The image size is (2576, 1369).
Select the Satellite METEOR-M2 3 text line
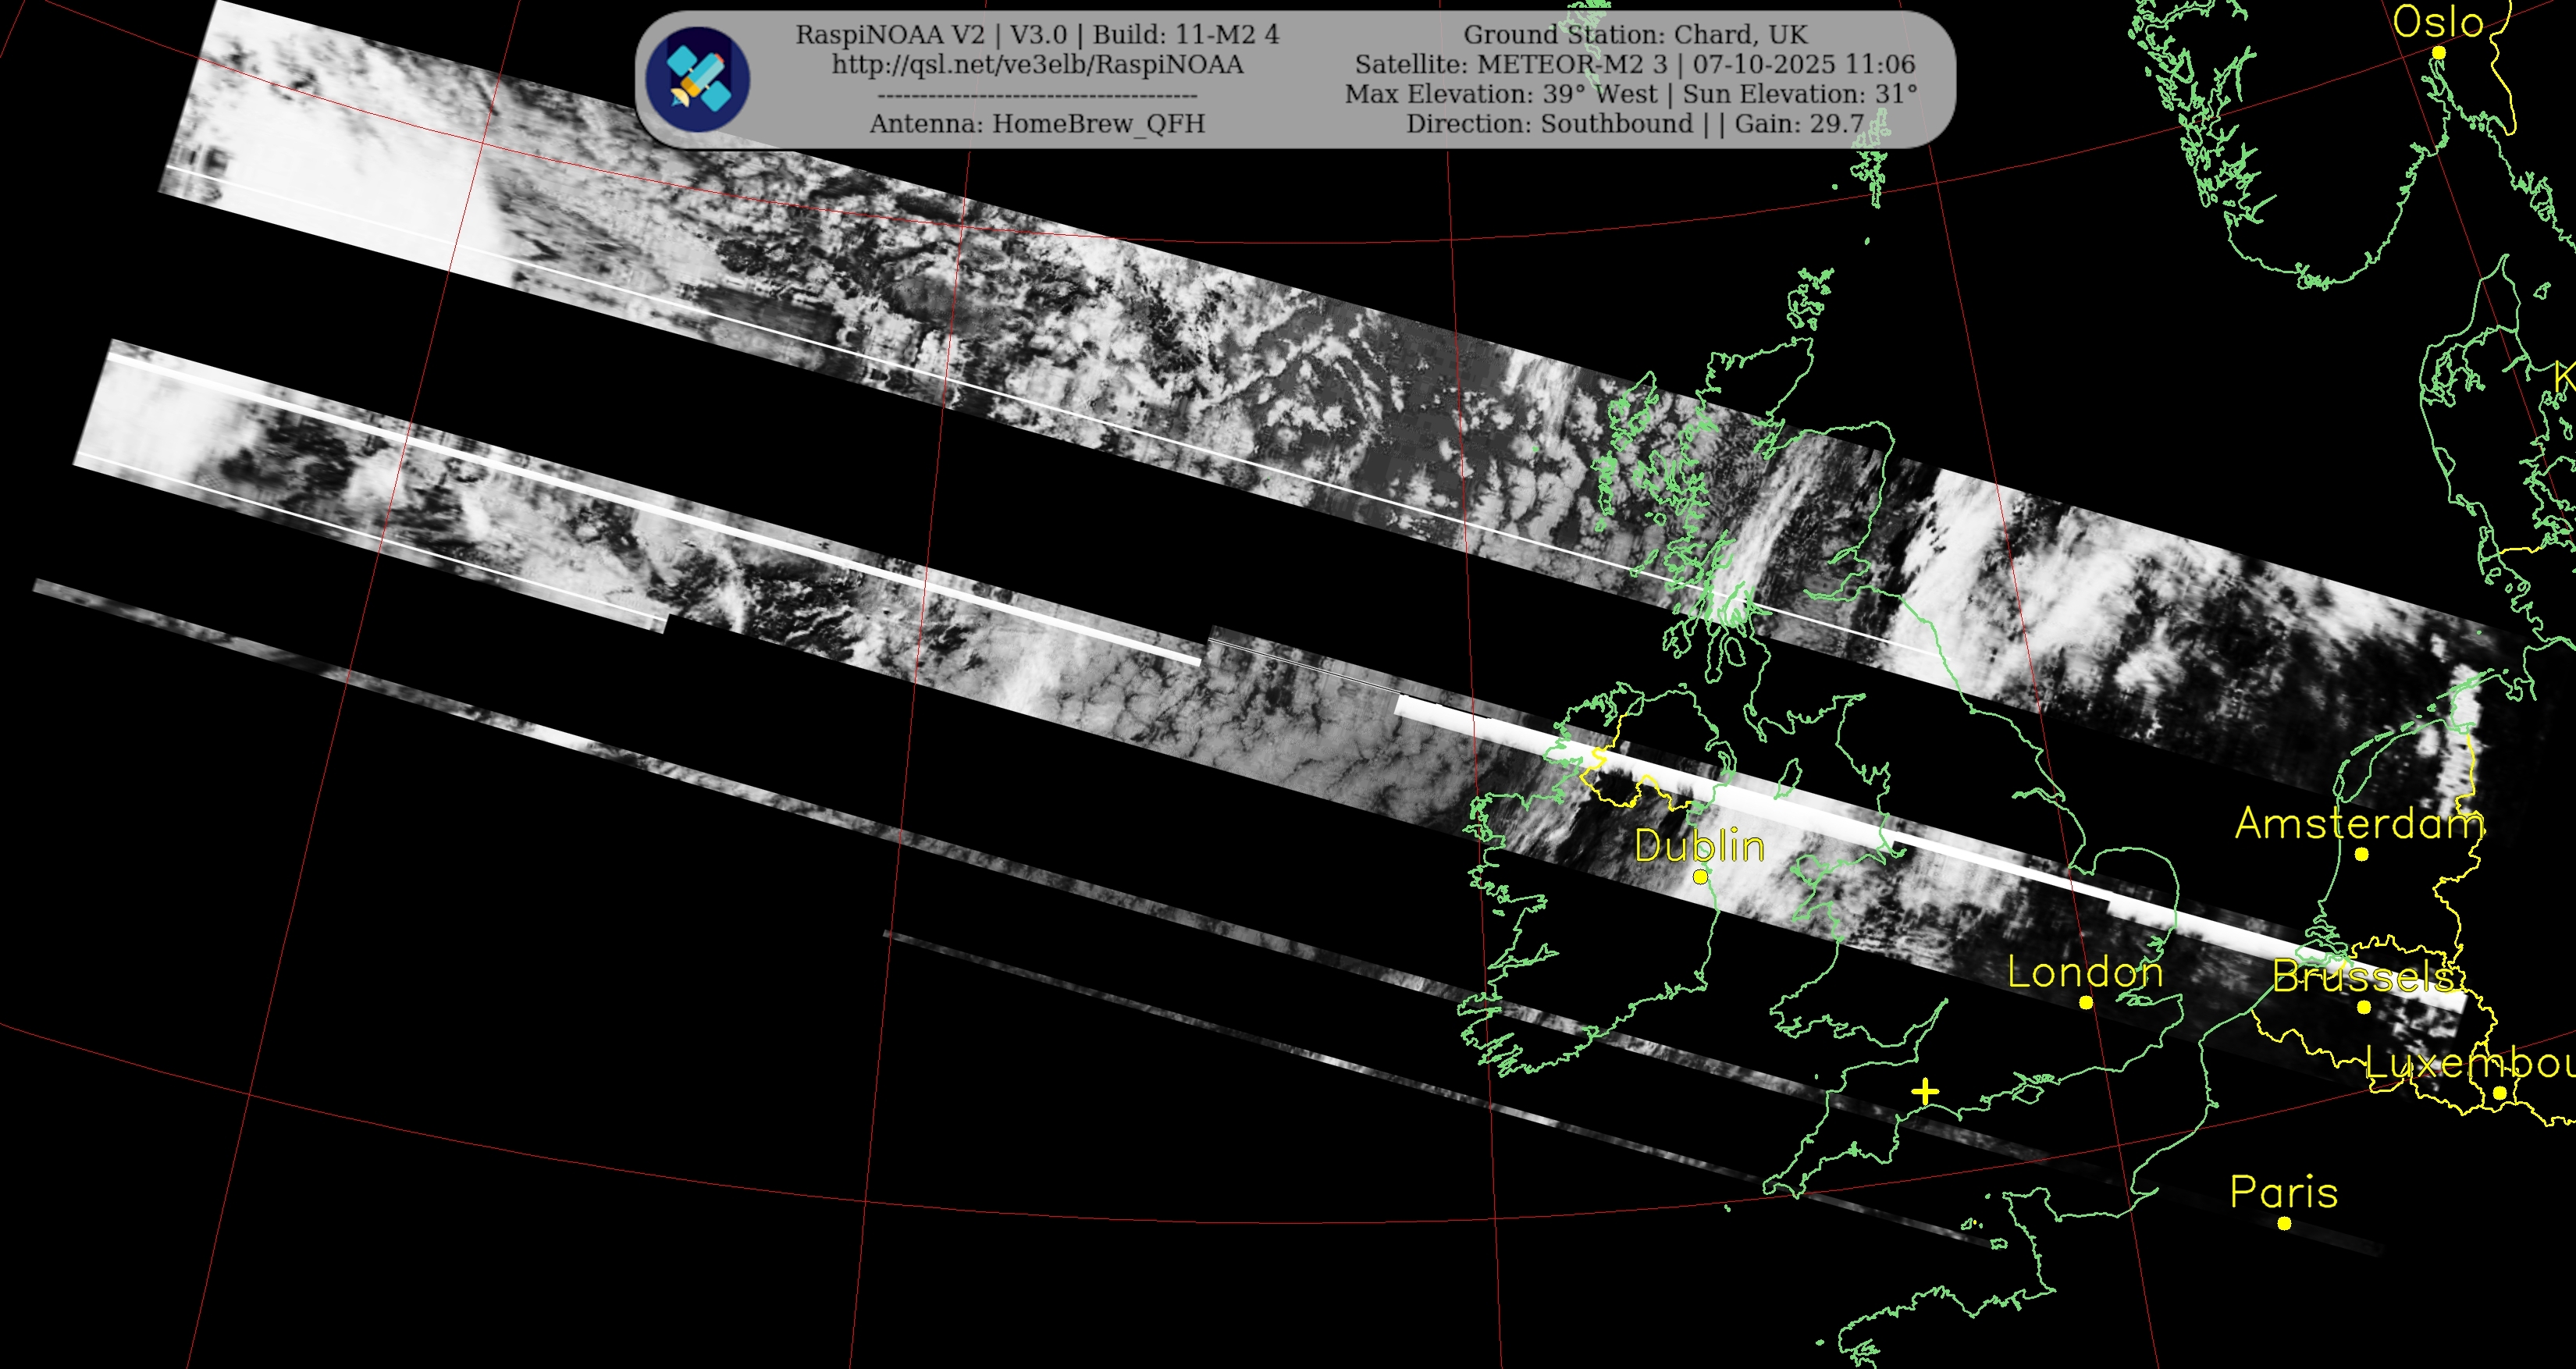pos(1635,64)
